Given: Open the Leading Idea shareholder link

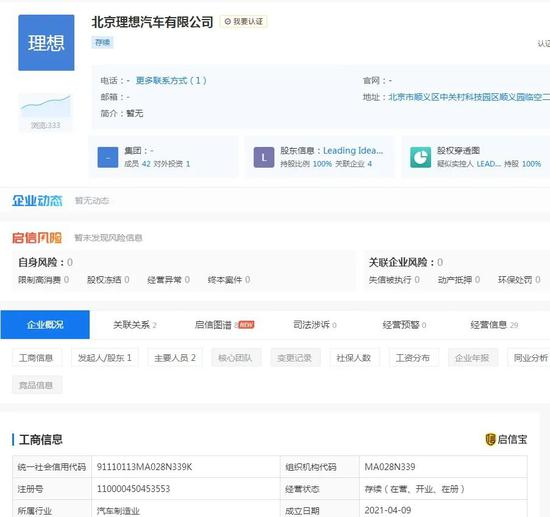Looking at the screenshot, I should (353, 150).
